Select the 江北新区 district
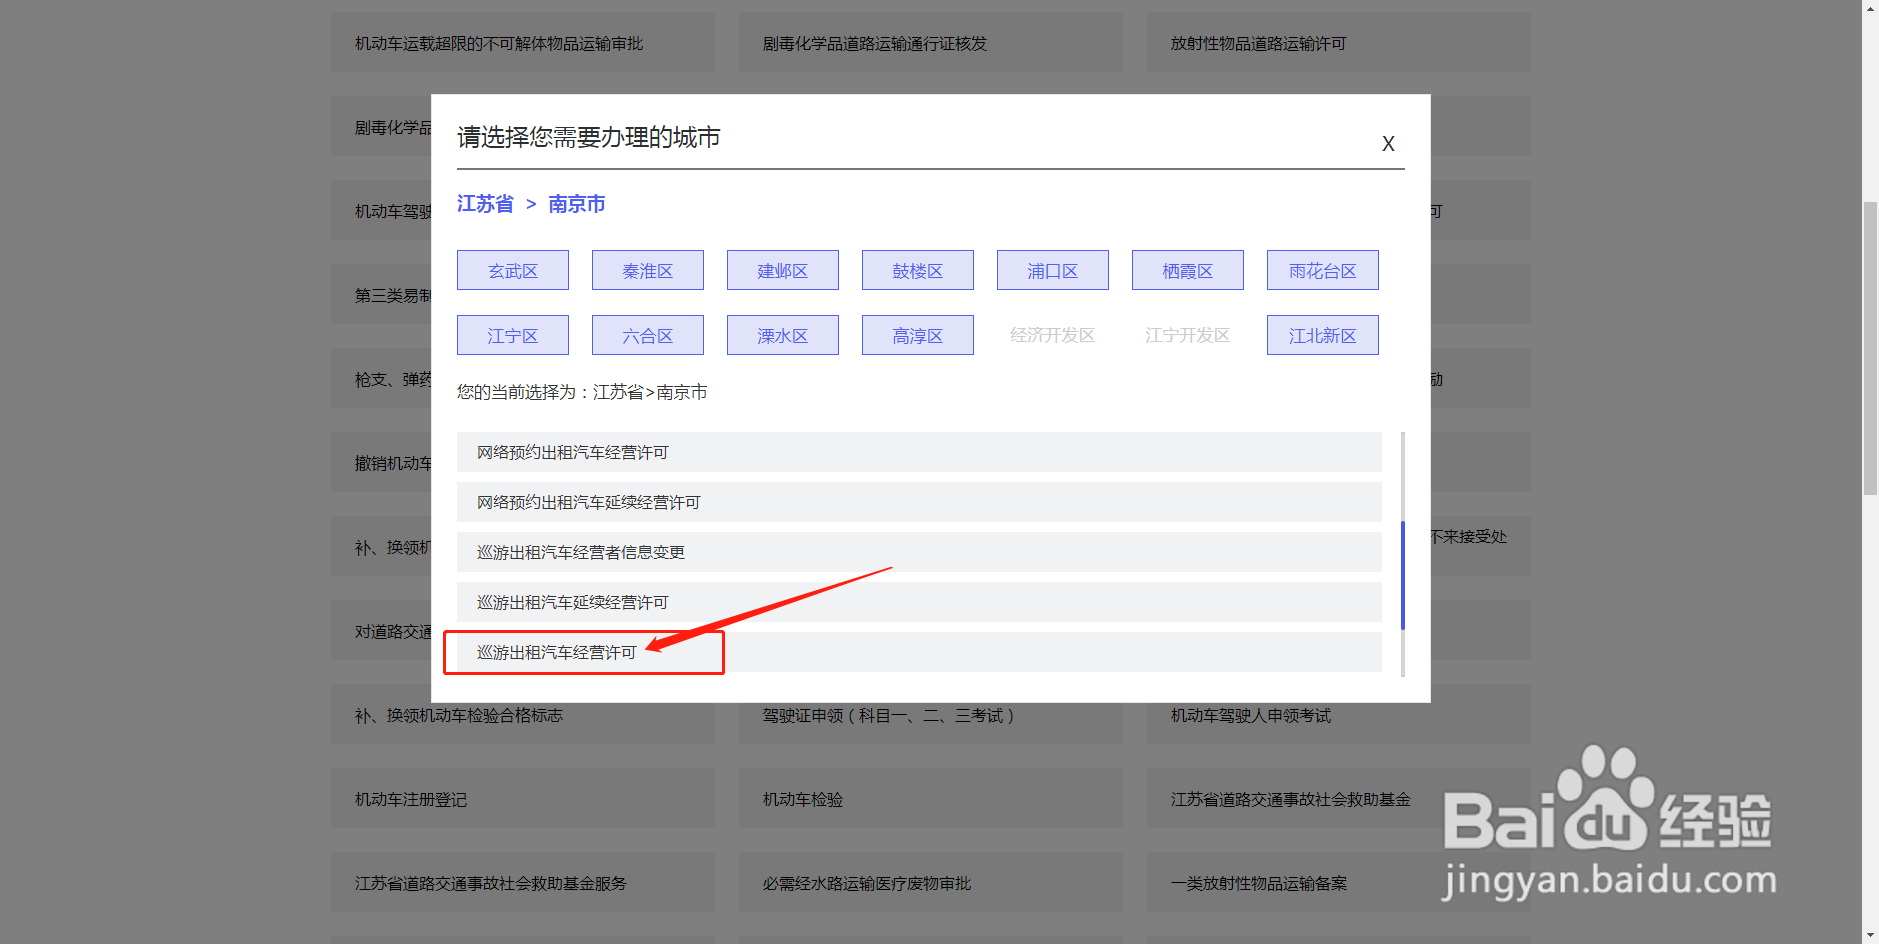 [1322, 334]
